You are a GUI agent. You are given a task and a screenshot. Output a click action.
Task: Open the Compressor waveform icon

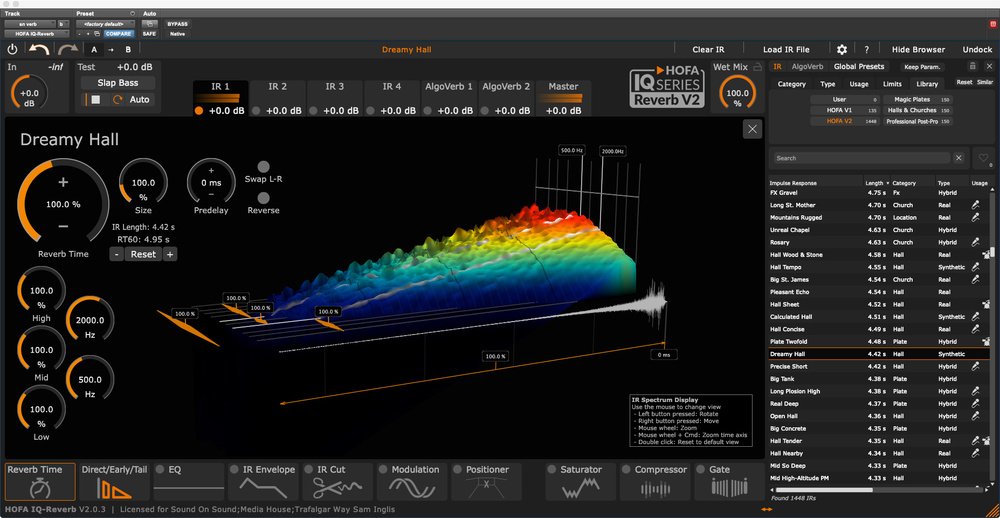tap(655, 489)
